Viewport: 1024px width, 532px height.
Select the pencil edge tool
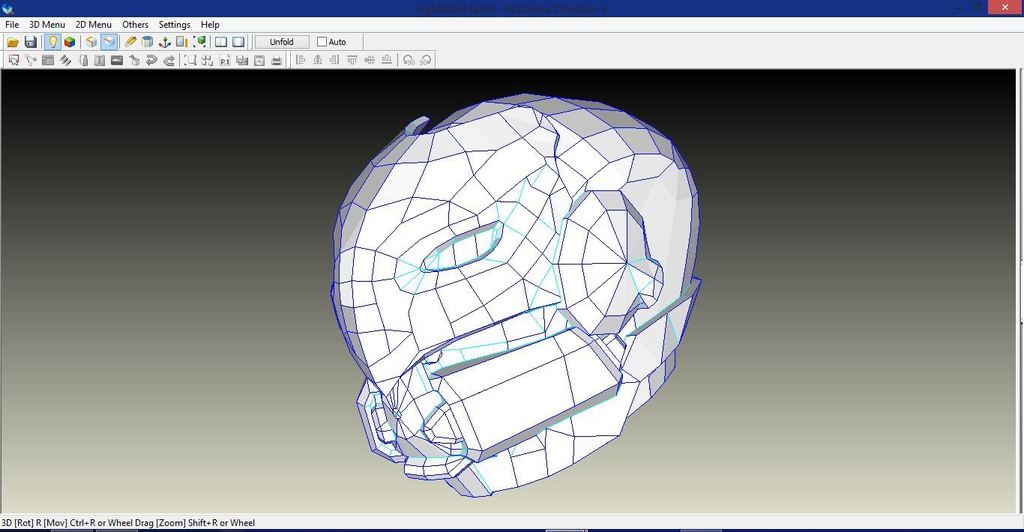(x=131, y=42)
